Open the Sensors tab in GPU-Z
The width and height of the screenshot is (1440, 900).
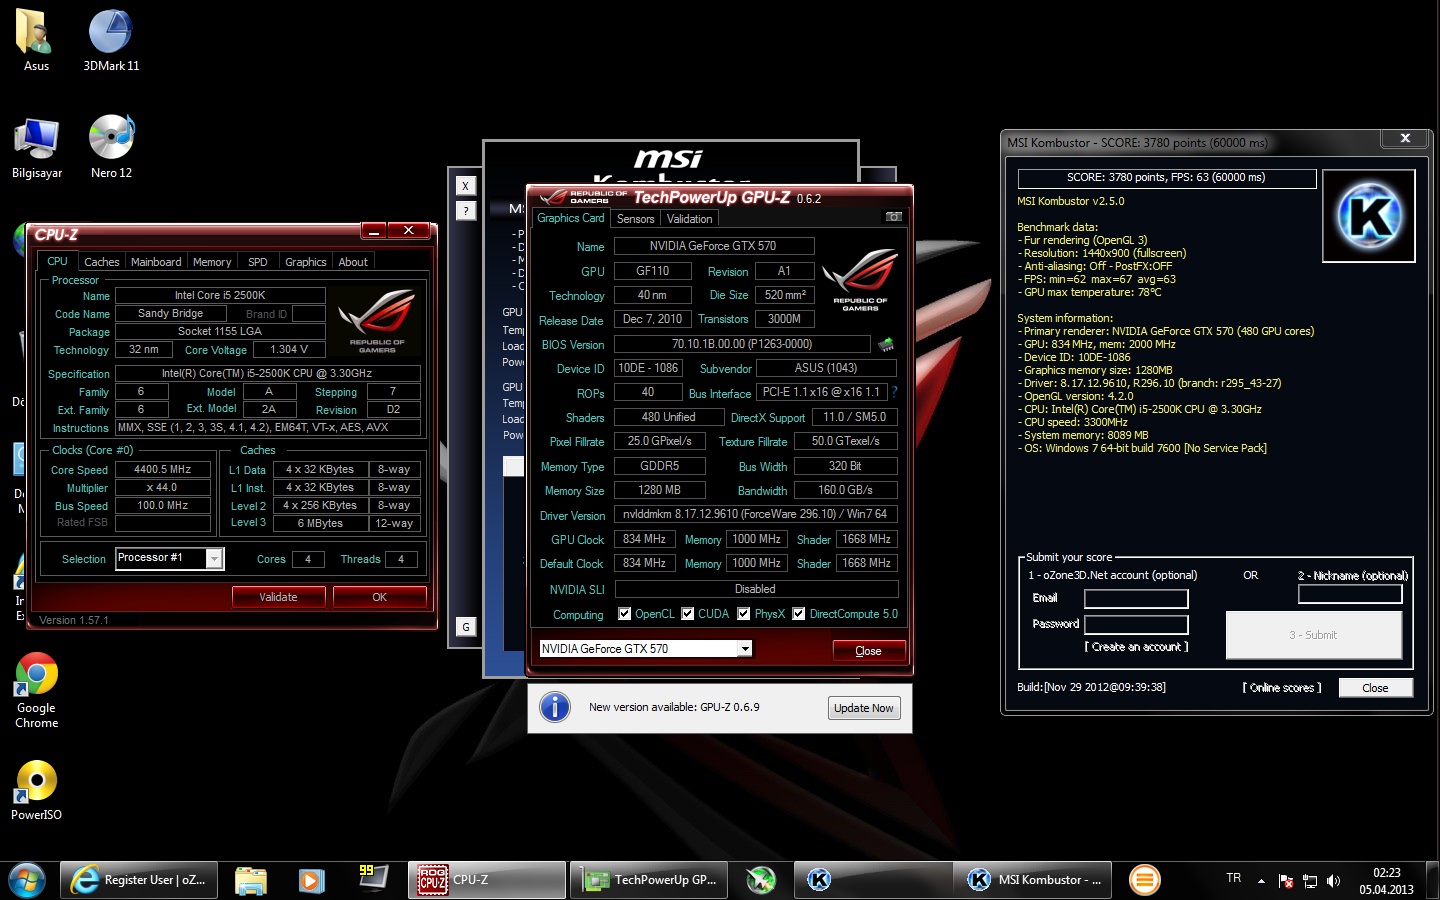point(636,219)
